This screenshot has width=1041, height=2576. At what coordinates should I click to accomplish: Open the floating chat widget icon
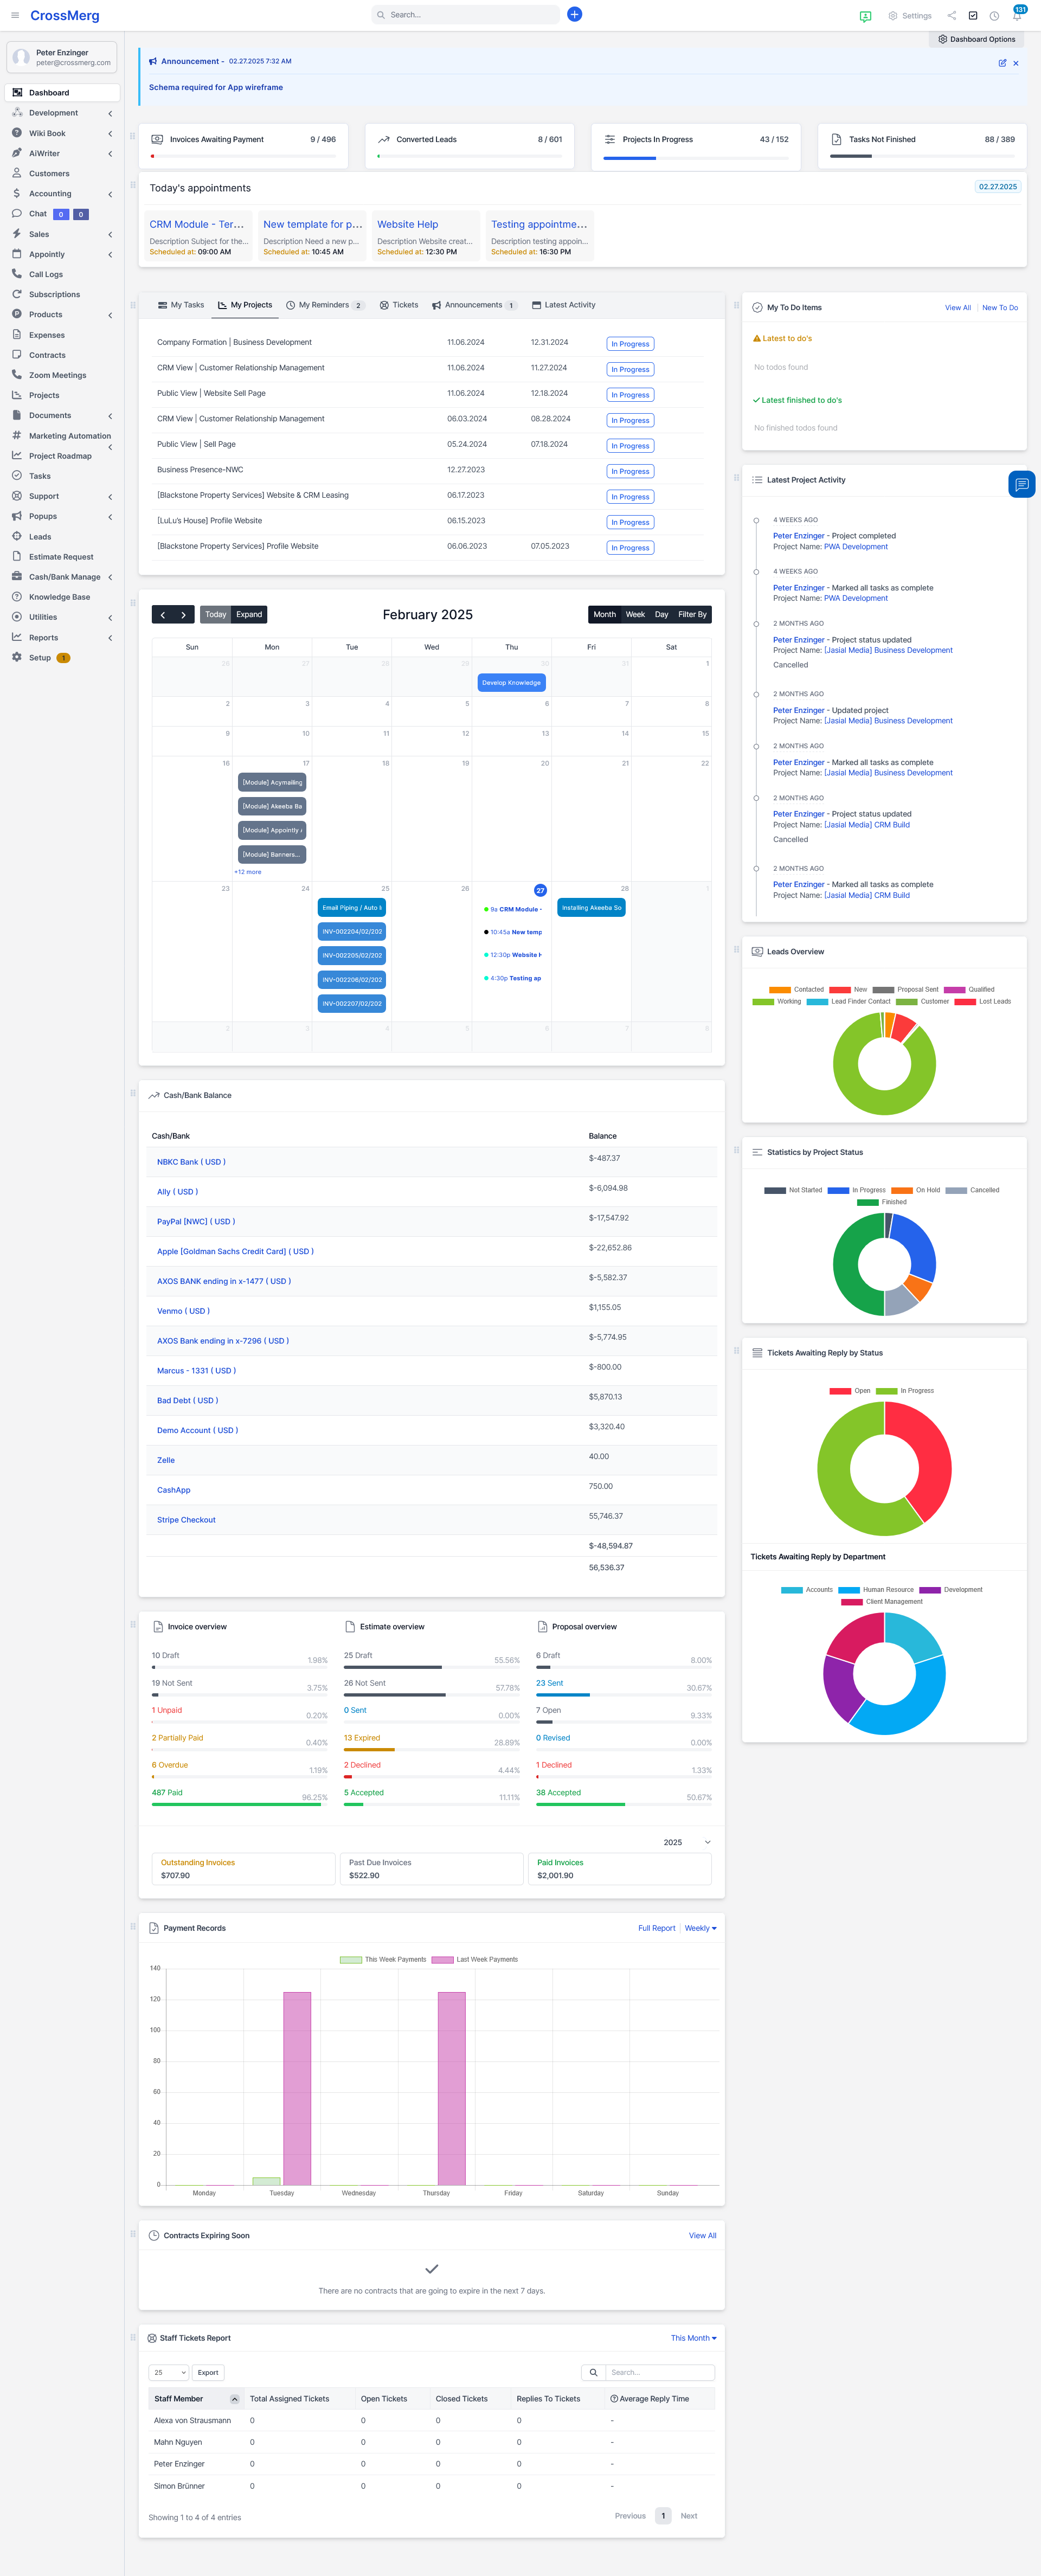(1021, 484)
